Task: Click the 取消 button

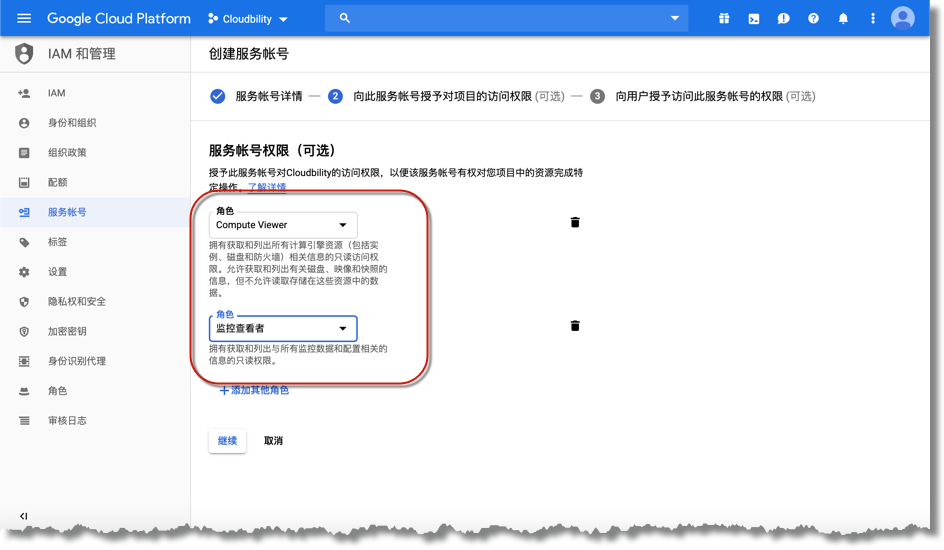Action: tap(273, 440)
